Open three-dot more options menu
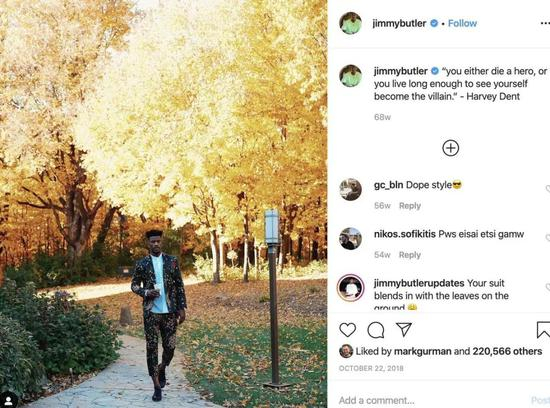Viewport: 550px width, 408px height. (545, 23)
